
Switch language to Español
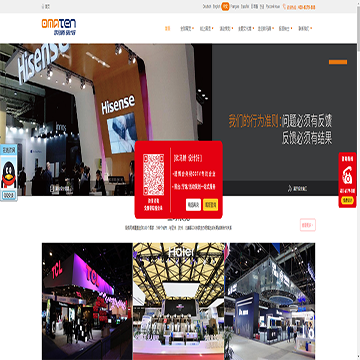(245, 7)
